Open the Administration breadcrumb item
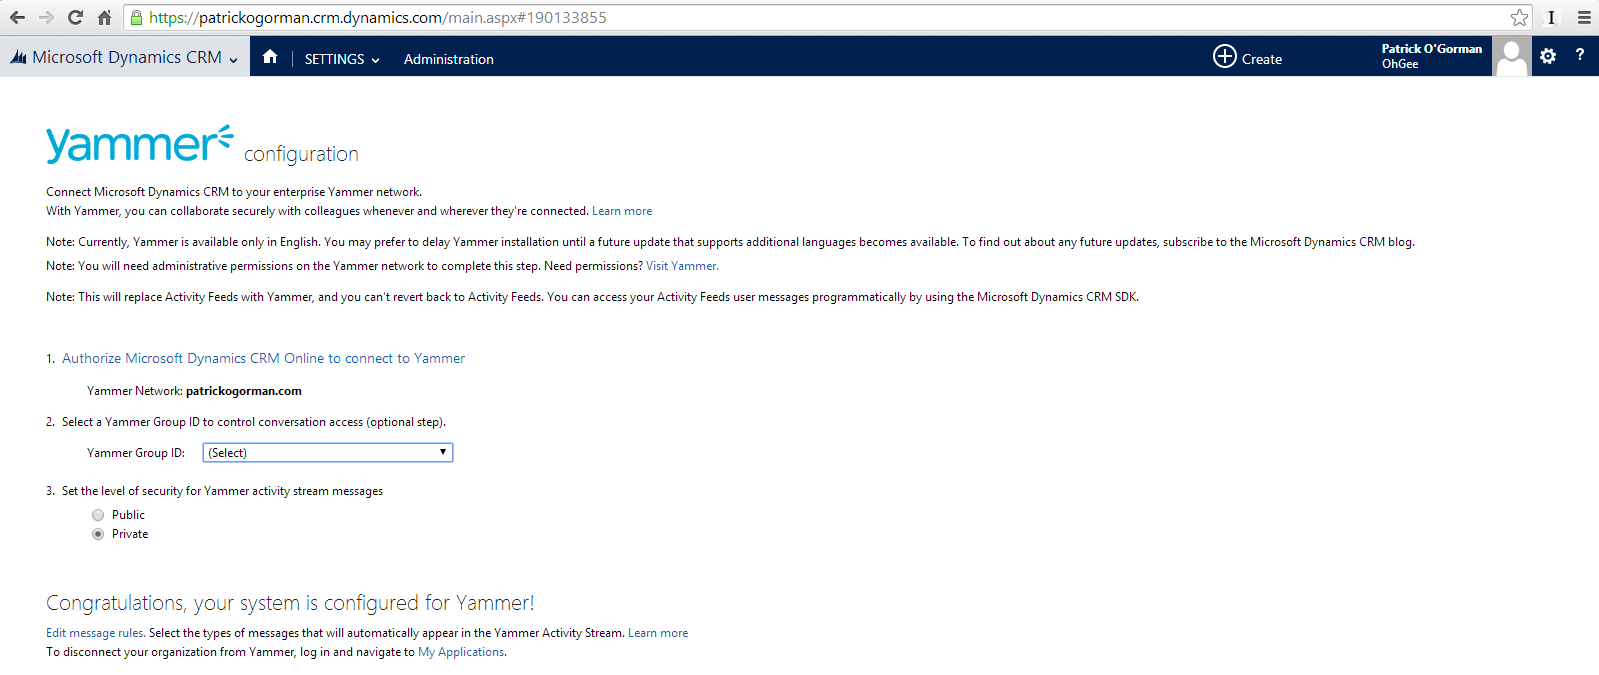The image size is (1599, 675). pos(448,59)
